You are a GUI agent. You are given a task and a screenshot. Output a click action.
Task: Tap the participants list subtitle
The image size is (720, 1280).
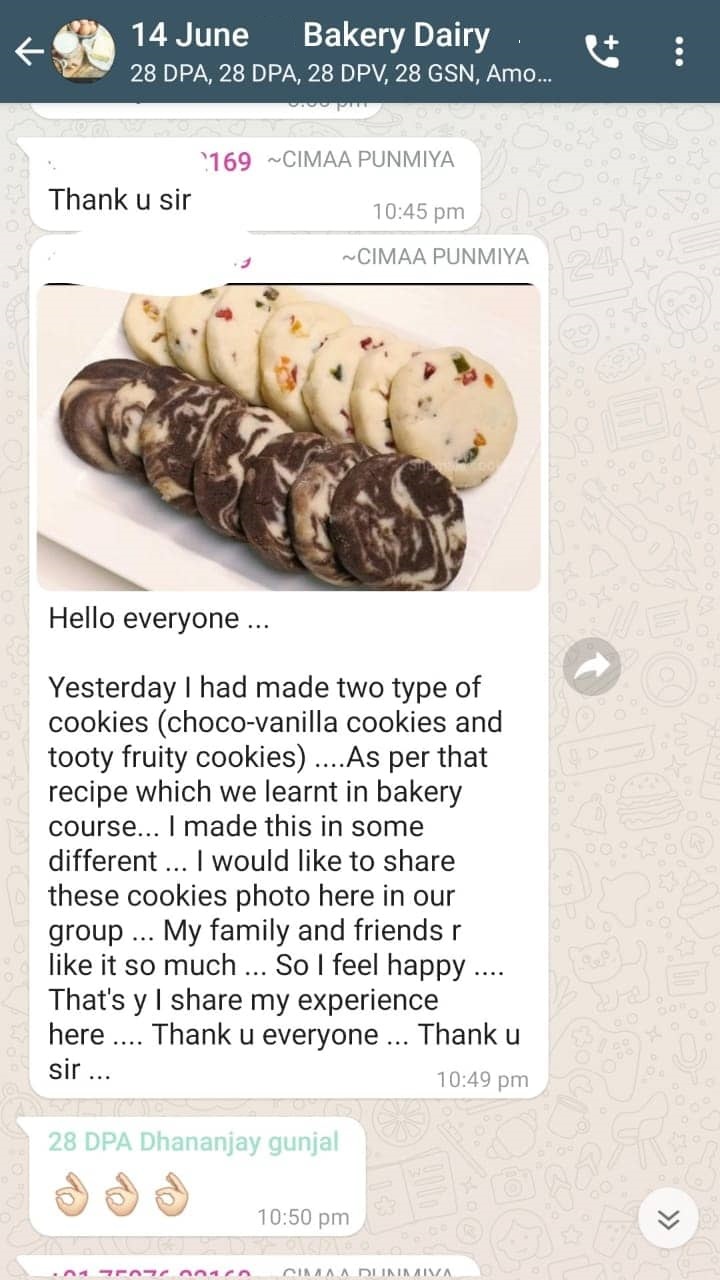point(339,73)
